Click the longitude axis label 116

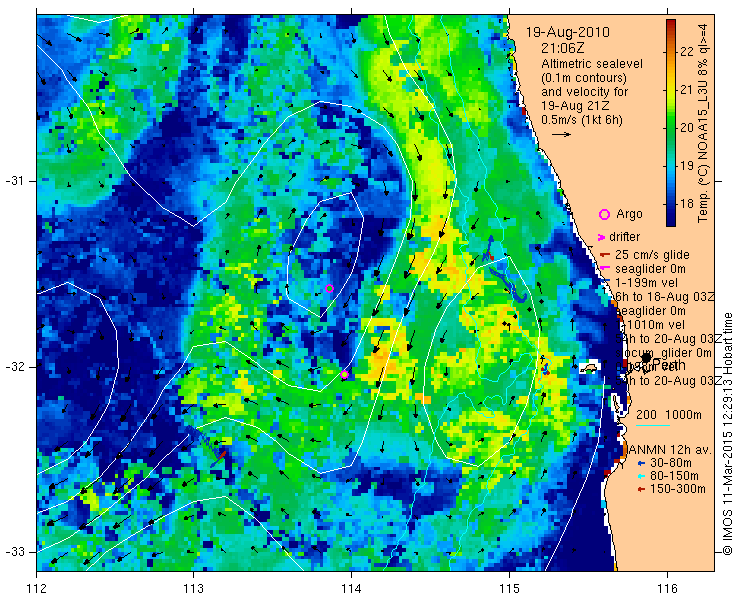pos(667,589)
